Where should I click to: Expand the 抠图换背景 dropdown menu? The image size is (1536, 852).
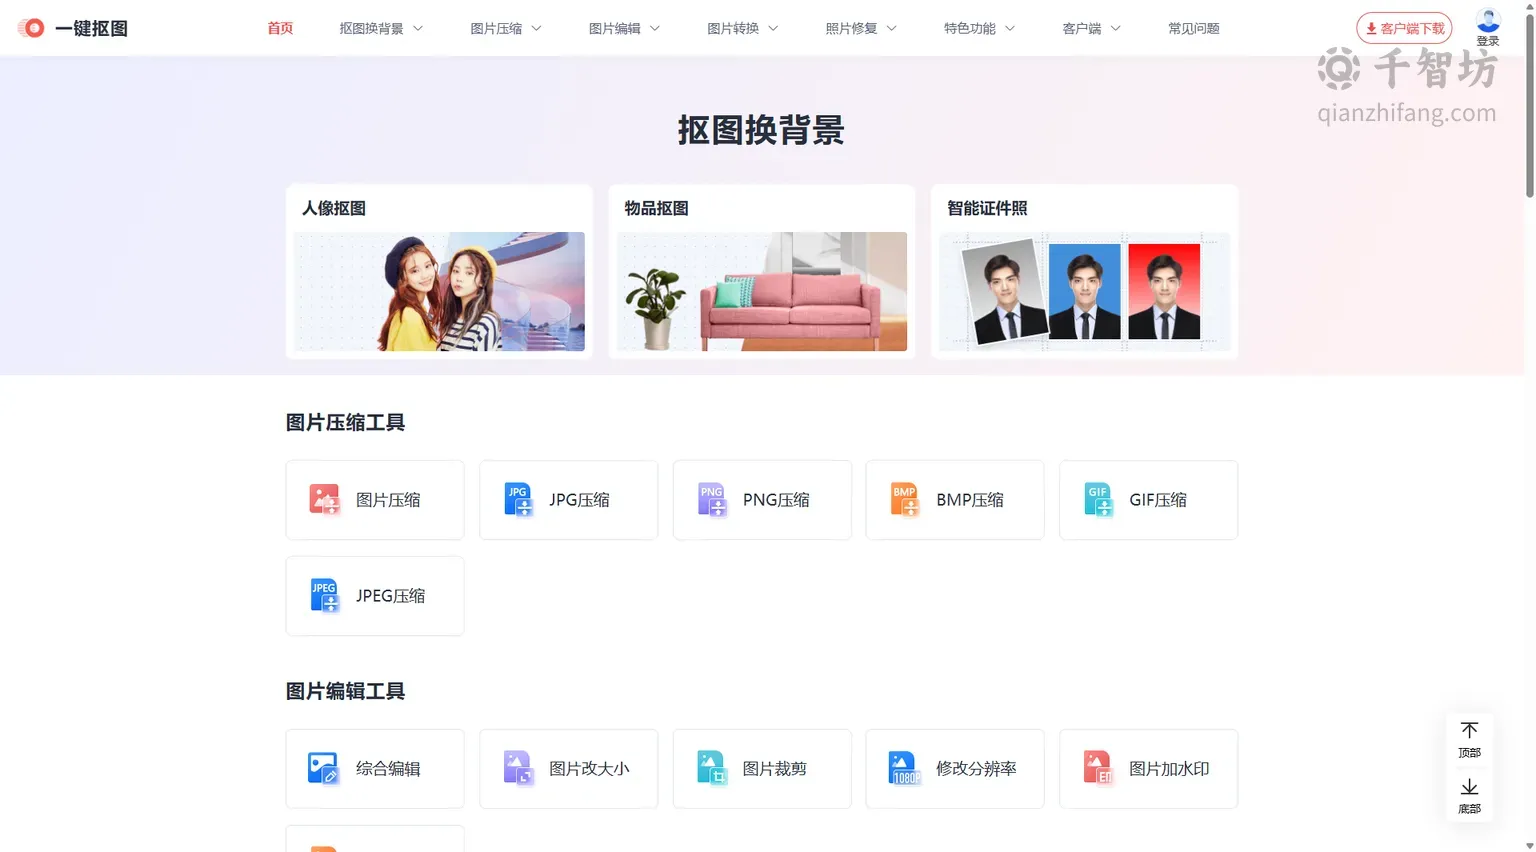[381, 28]
